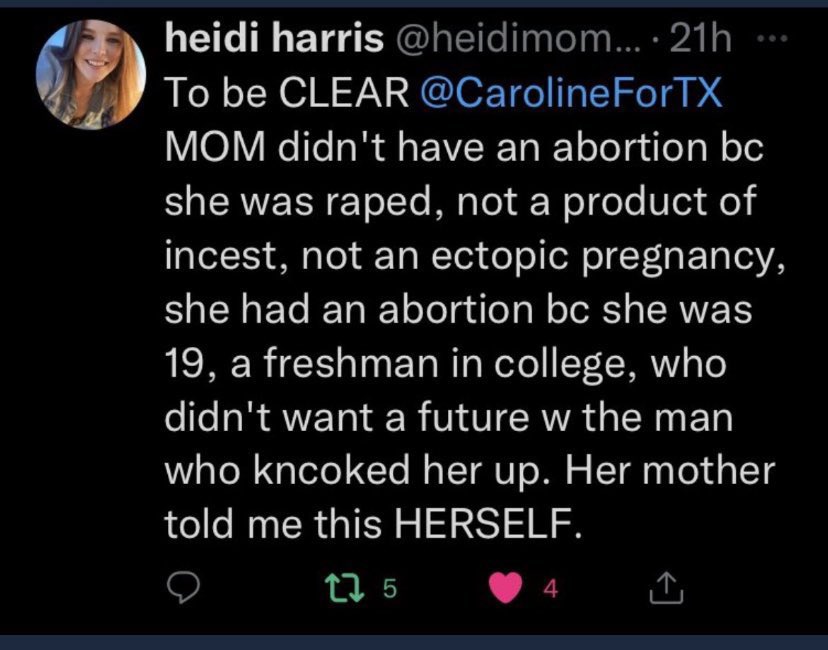Open heidi harris's profile picture

pyautogui.click(x=91, y=74)
